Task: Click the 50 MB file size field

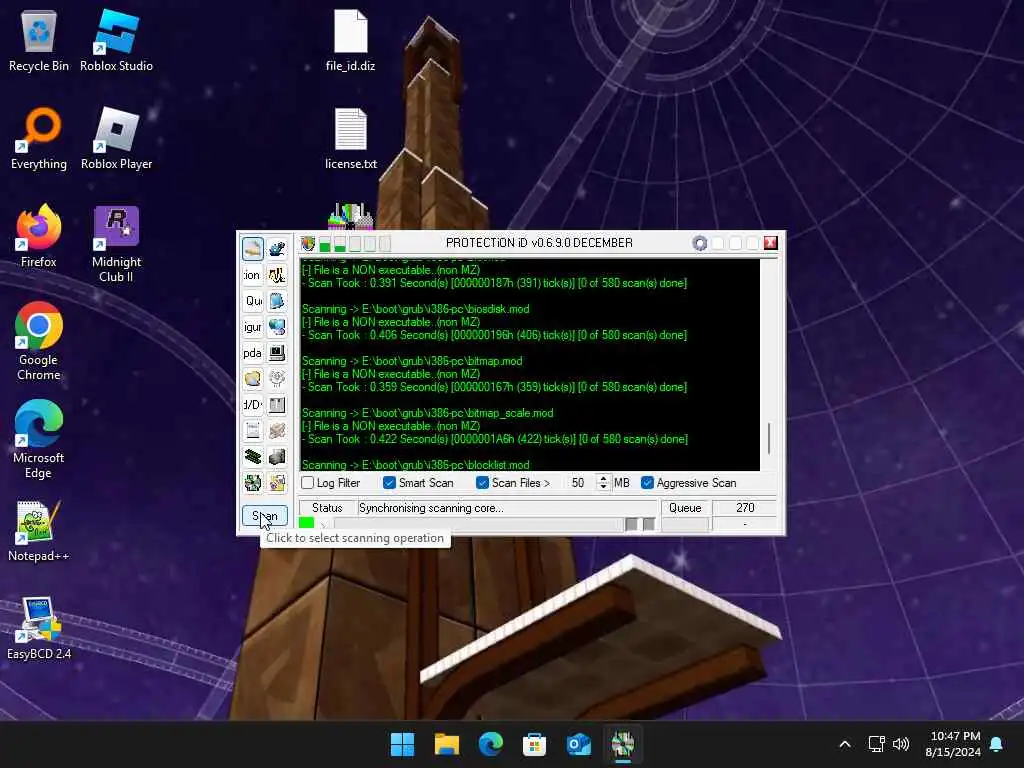Action: coord(579,483)
